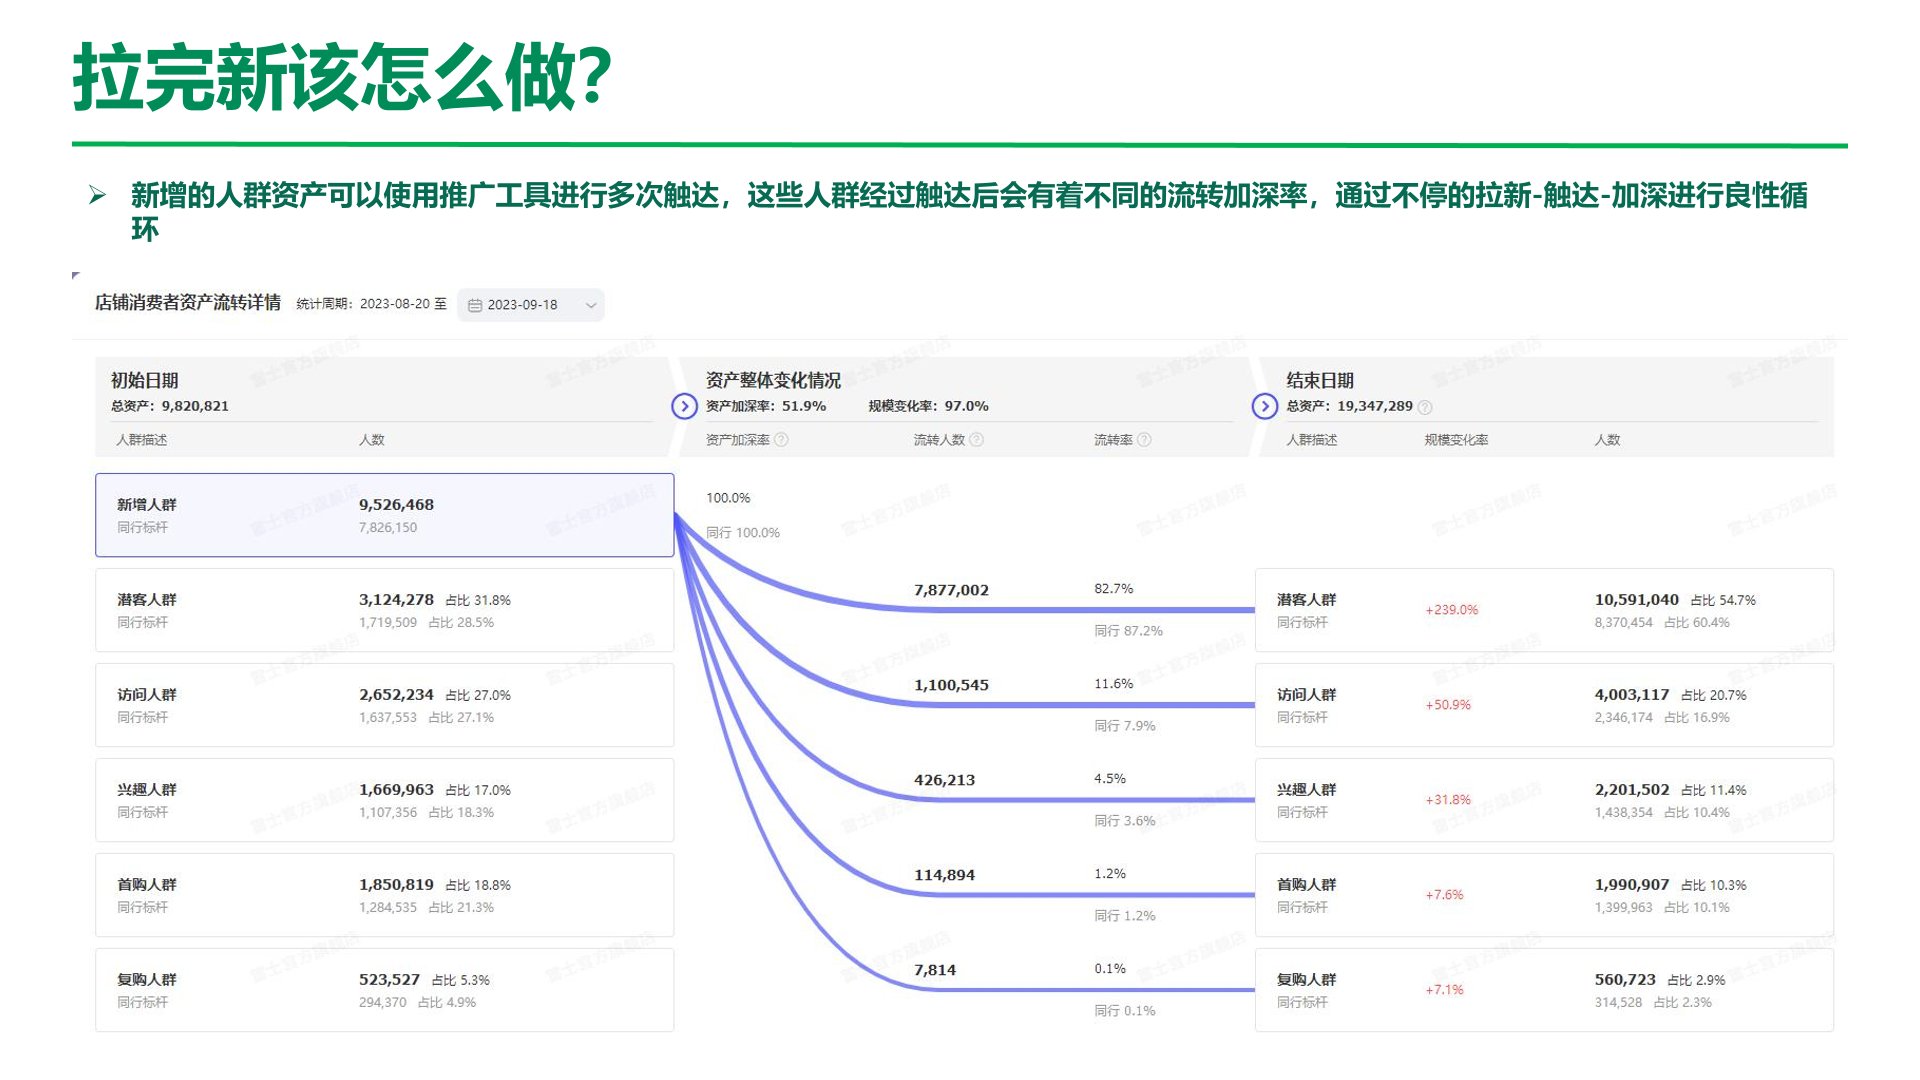
Task: Select the initial 首购人群 card
Action: (x=384, y=895)
